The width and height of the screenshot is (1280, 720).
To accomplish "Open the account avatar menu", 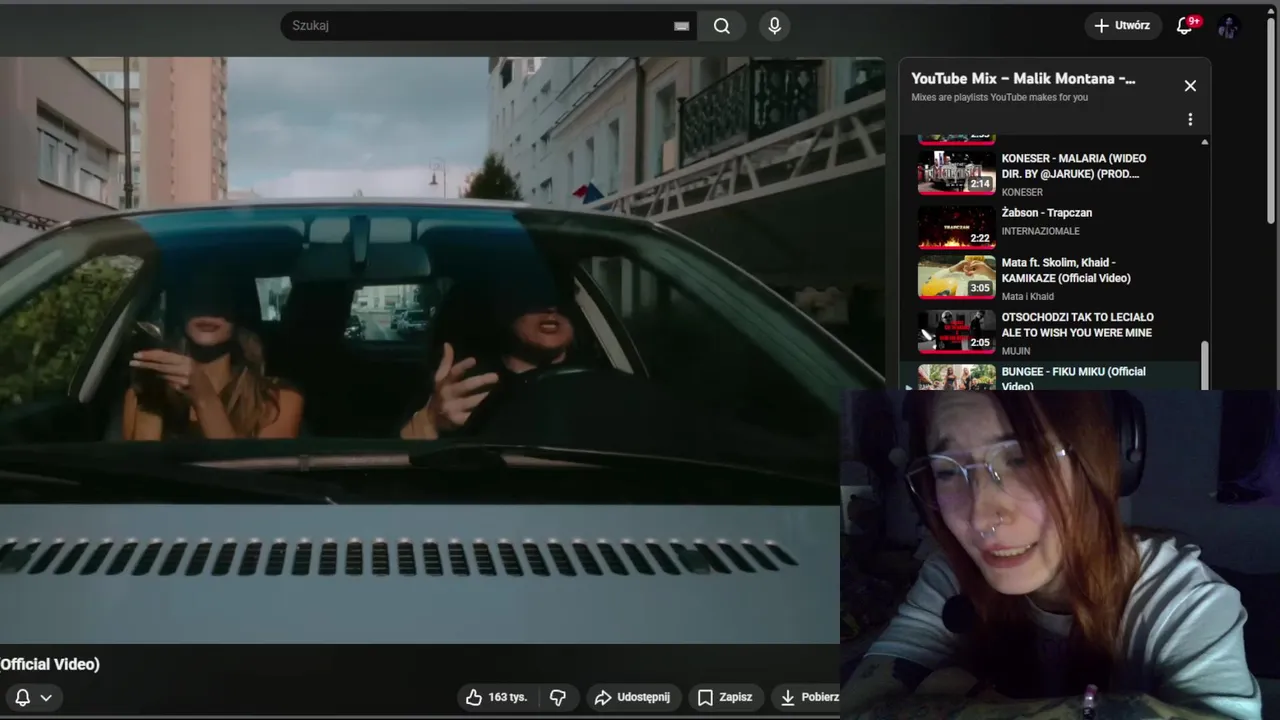I will [1229, 26].
